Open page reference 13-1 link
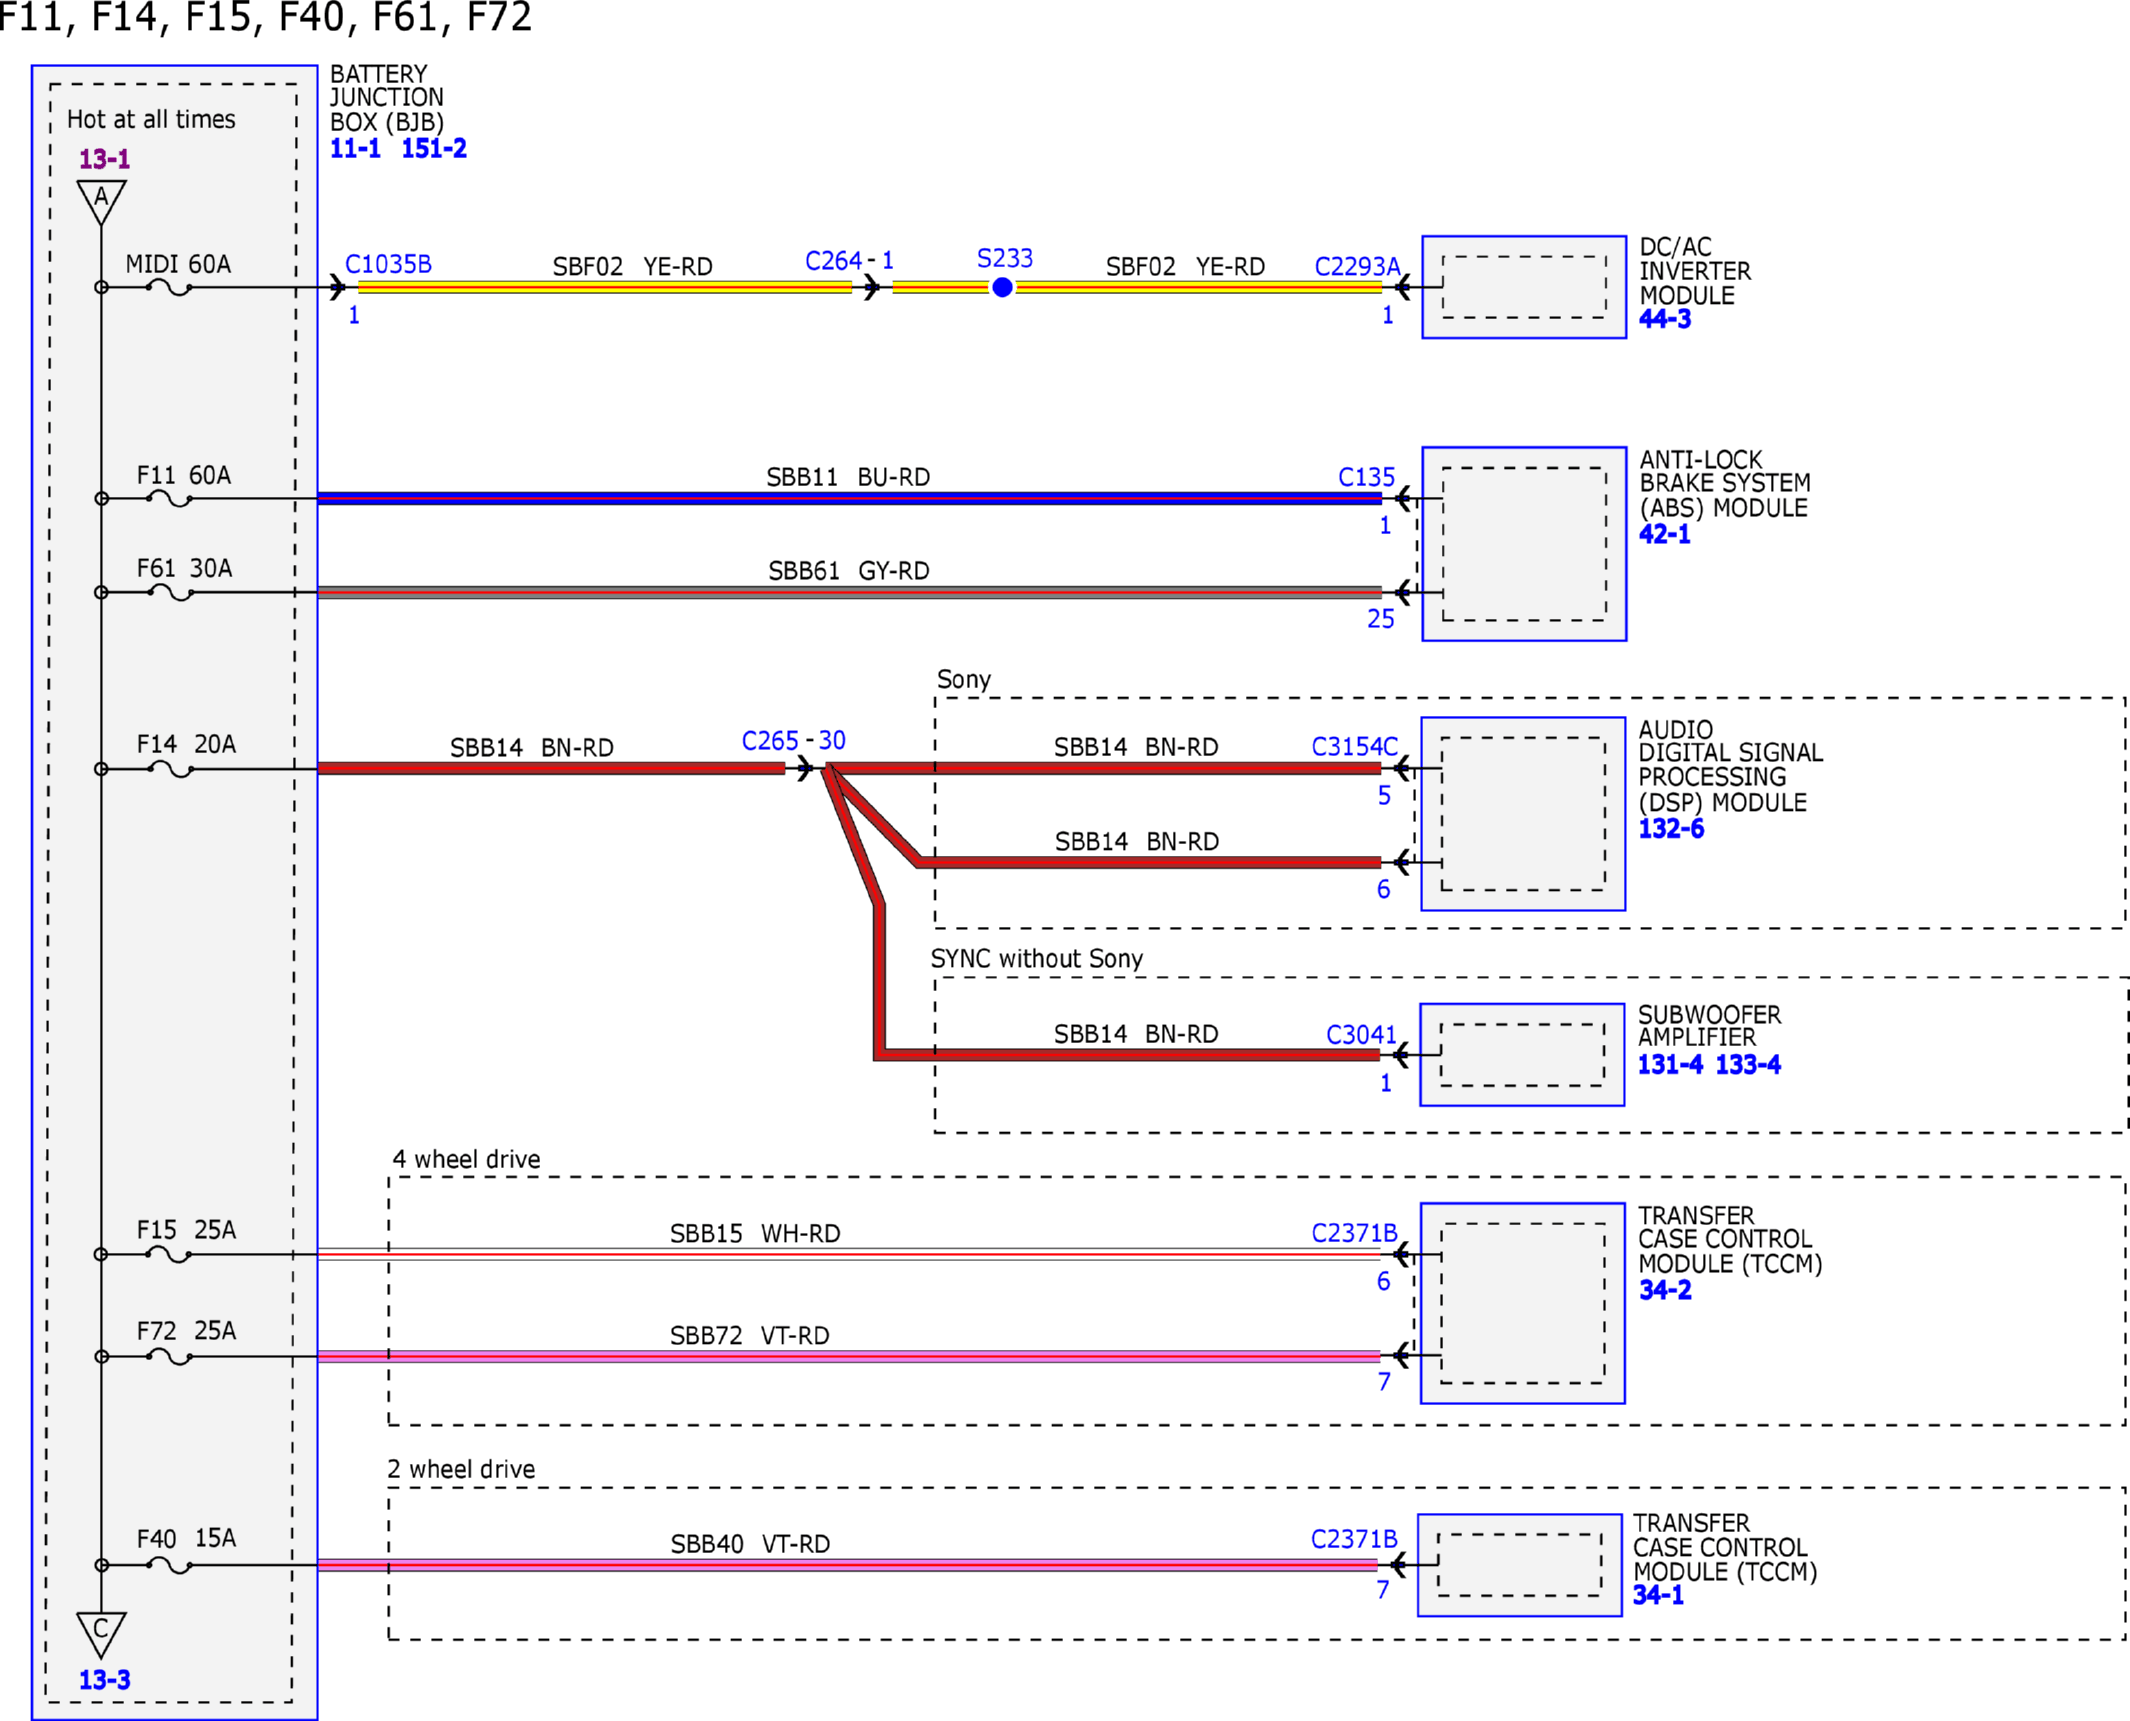Image resolution: width=2130 pixels, height=1721 pixels. coord(104,159)
